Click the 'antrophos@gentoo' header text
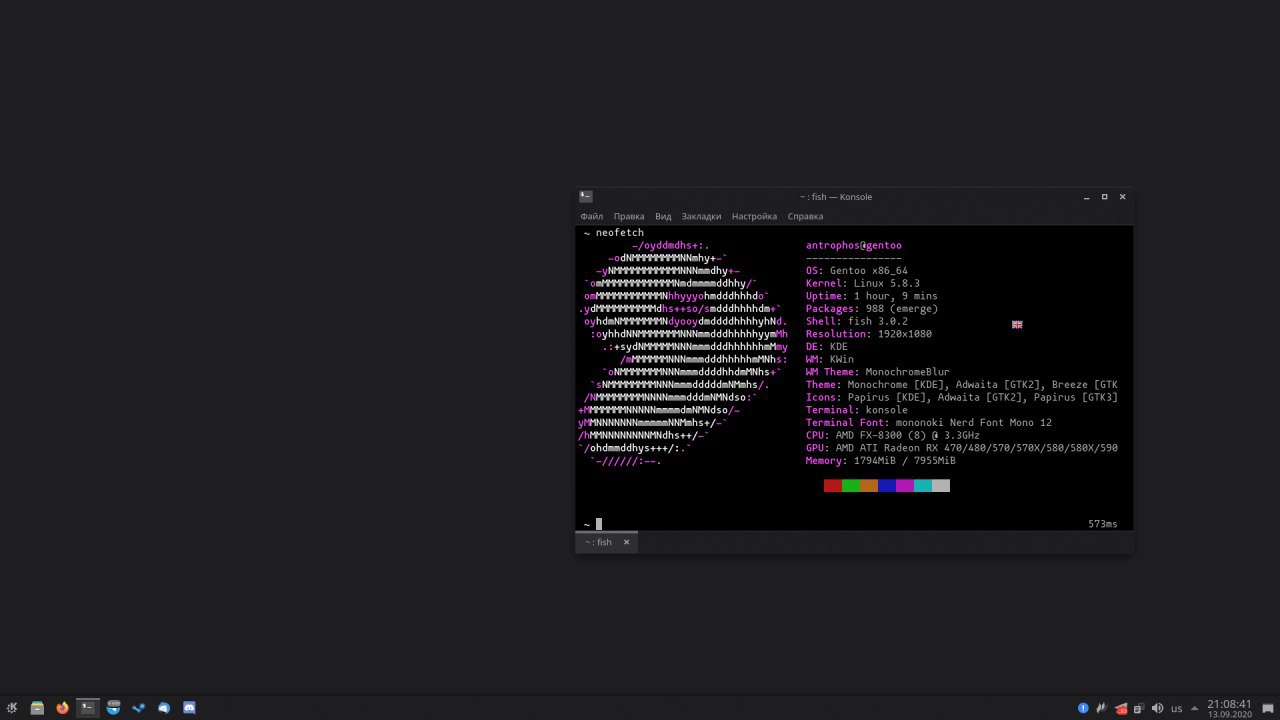The width and height of the screenshot is (1280, 720). [854, 245]
